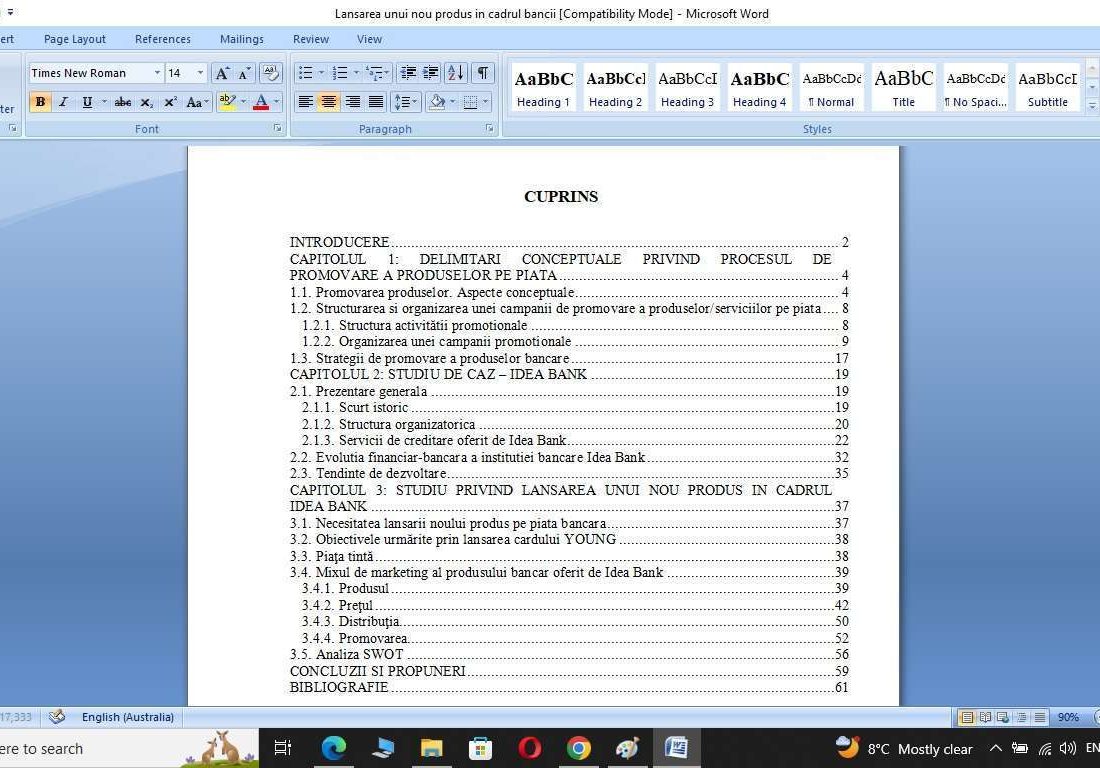The width and height of the screenshot is (1100, 768).
Task: Open the Mailings ribbon tab
Action: pos(241,39)
